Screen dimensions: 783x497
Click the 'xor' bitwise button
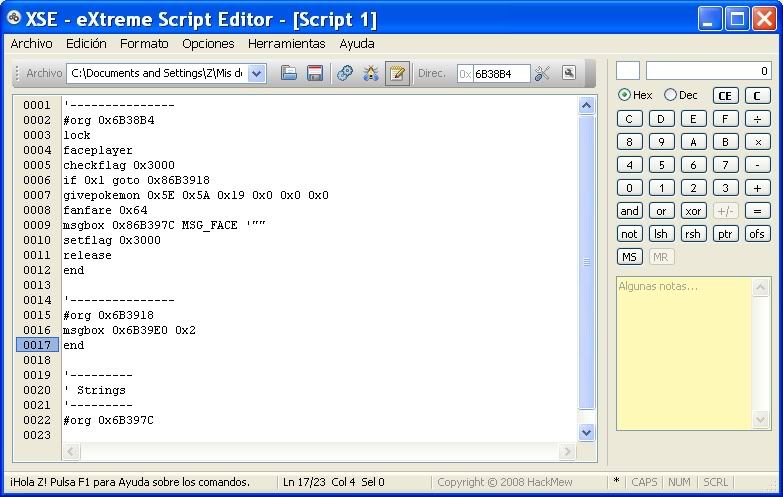(693, 211)
